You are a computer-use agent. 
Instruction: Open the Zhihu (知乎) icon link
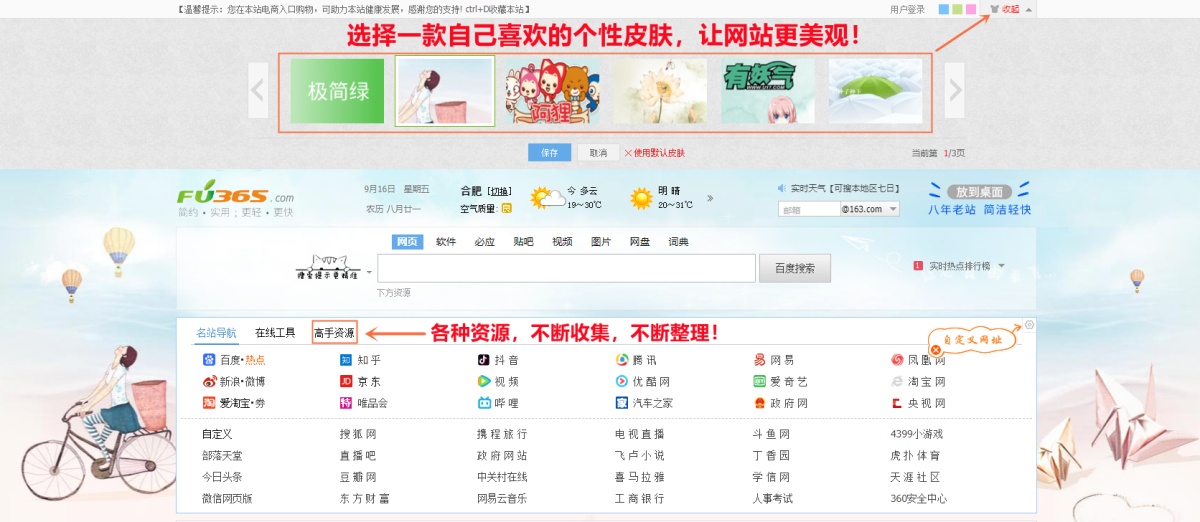tap(346, 360)
